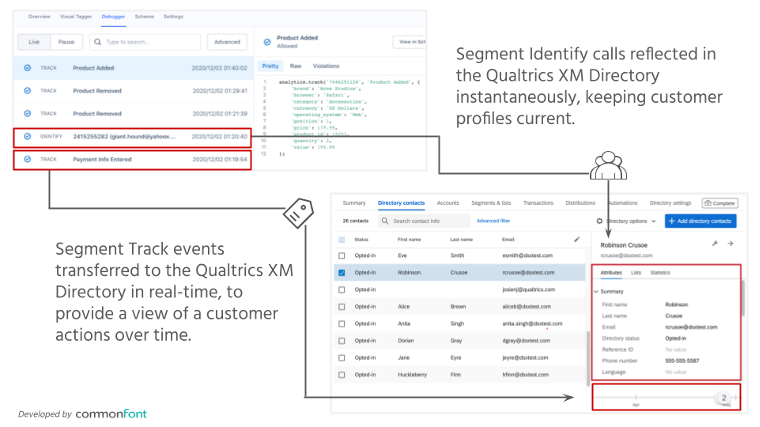
Task: Open the Distributions tab
Action: coord(580,203)
